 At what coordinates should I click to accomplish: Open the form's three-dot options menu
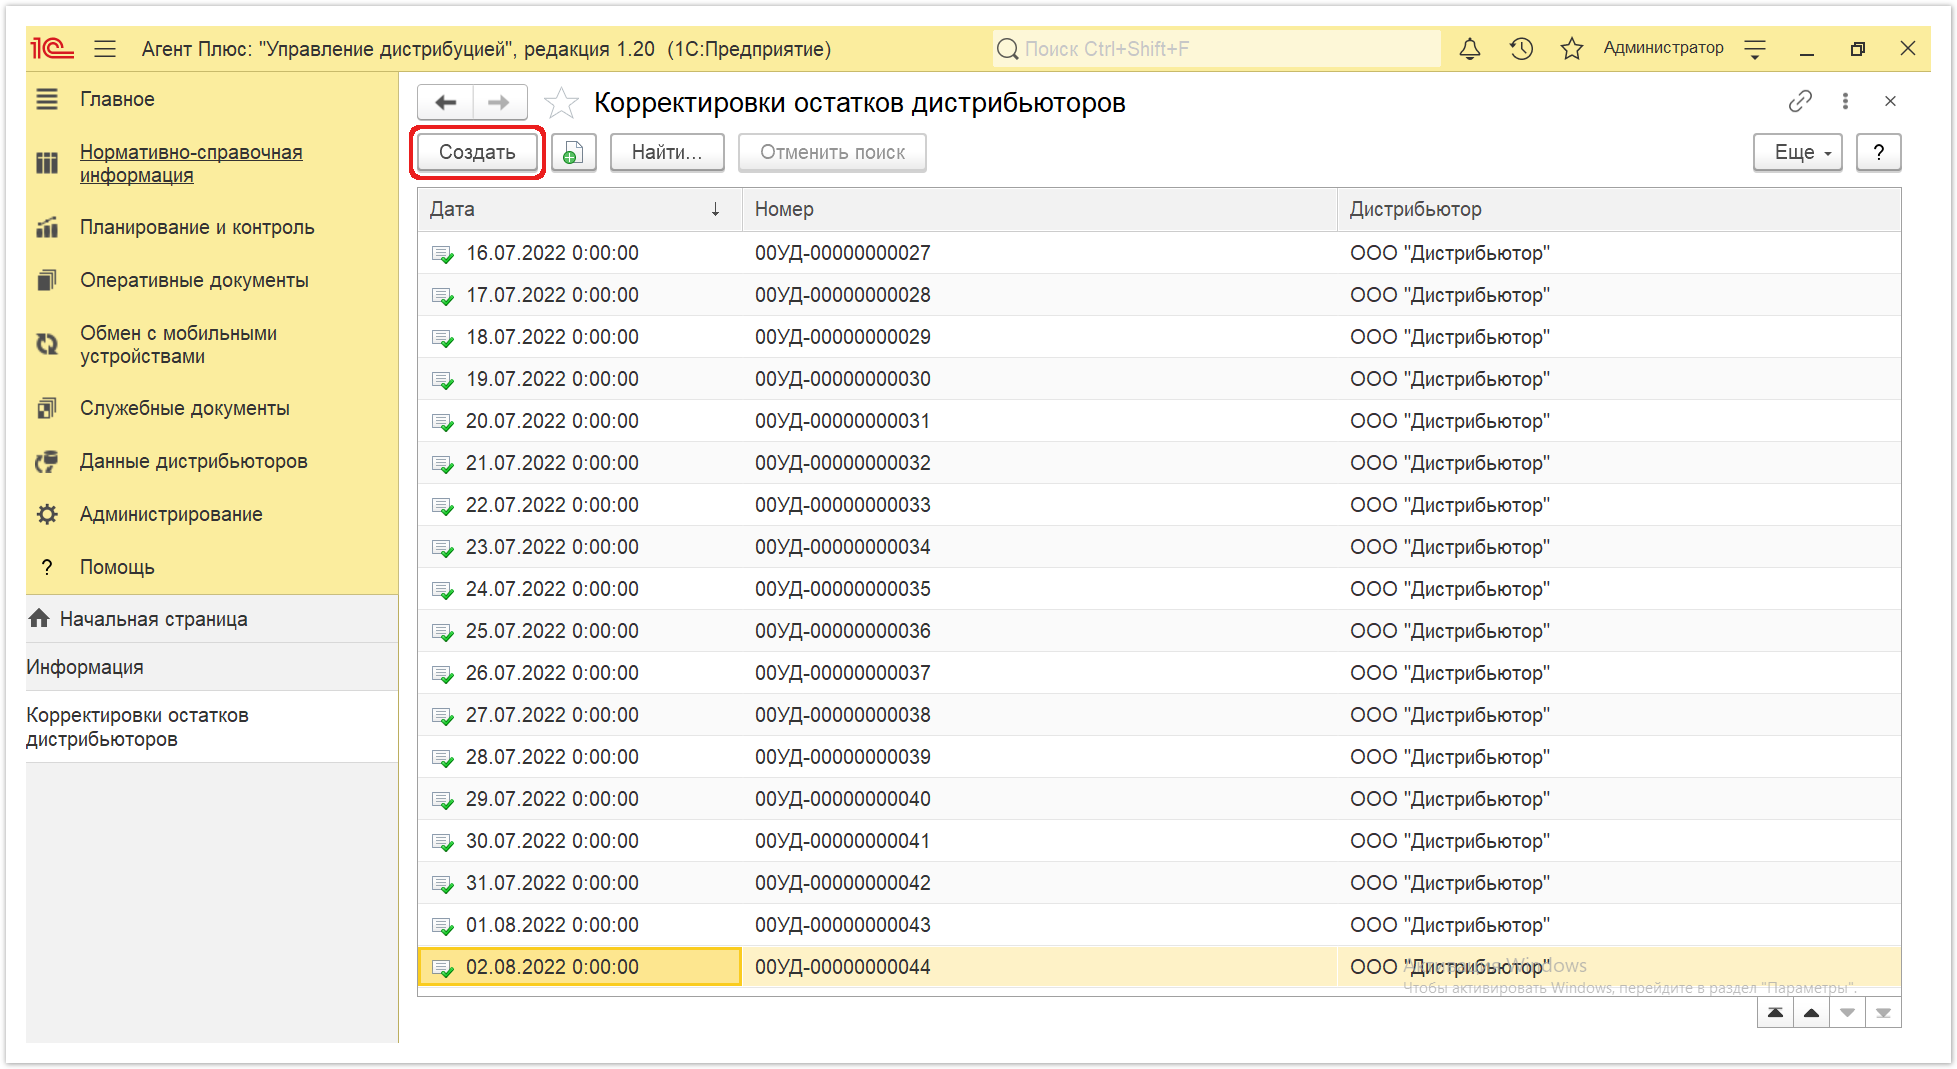pyautogui.click(x=1846, y=101)
